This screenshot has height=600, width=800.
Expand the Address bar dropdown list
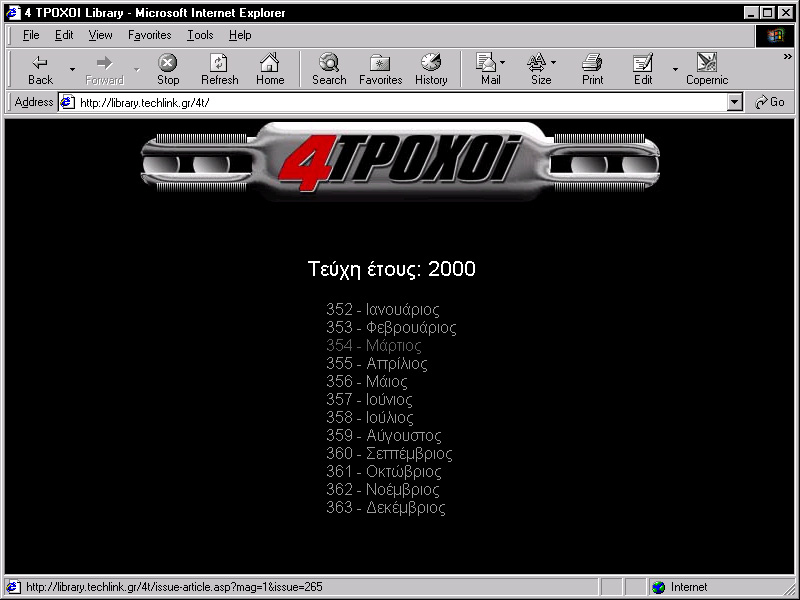[x=734, y=103]
